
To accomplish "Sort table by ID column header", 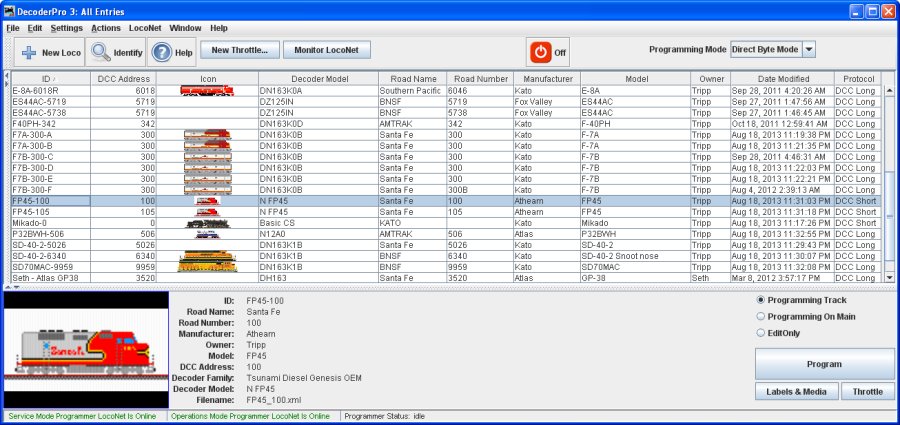I will pos(48,78).
